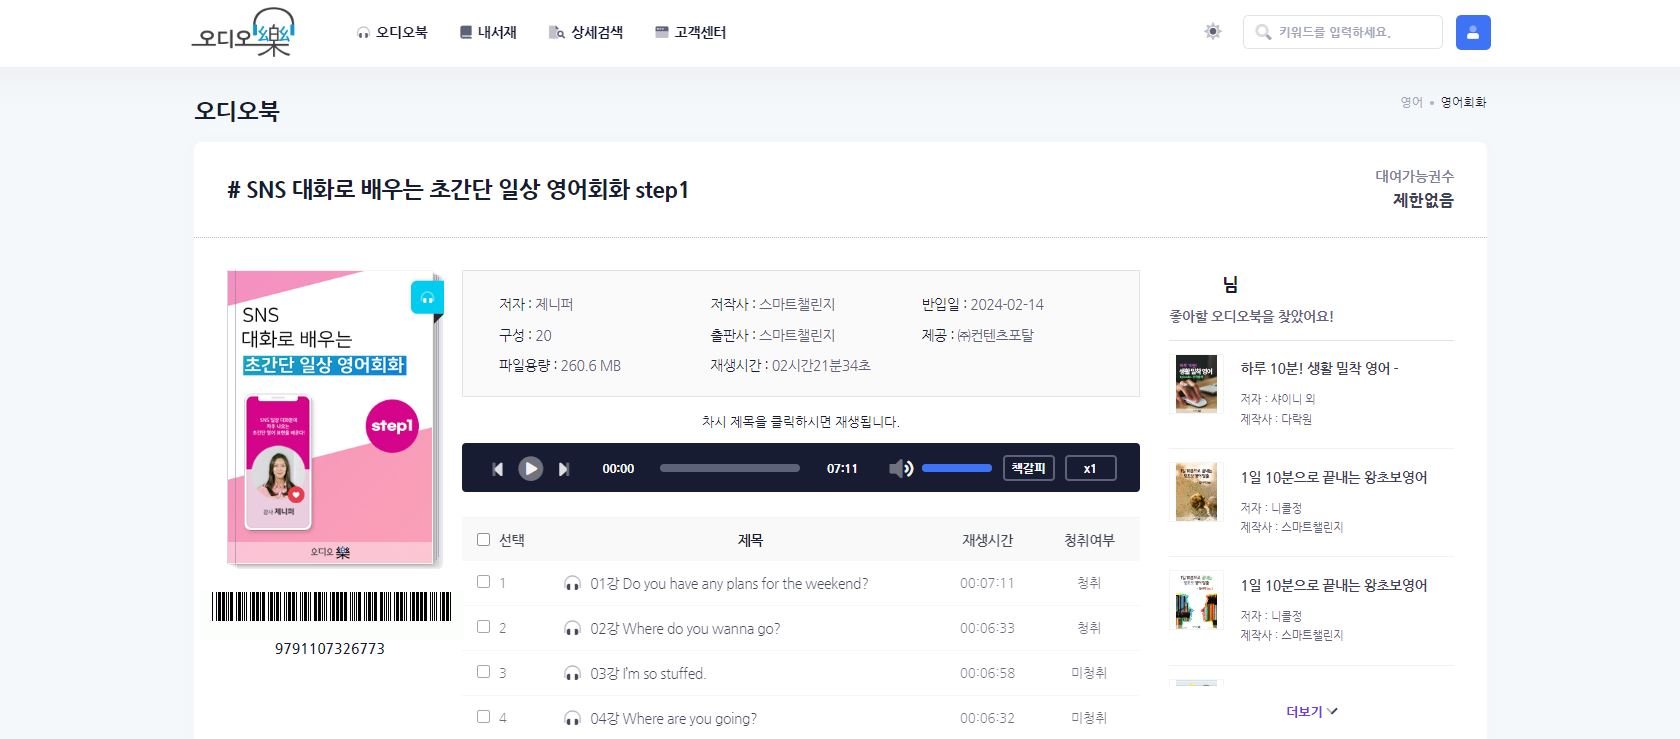Image resolution: width=1680 pixels, height=739 pixels.
Task: Skip to next track in player
Action: (x=564, y=469)
